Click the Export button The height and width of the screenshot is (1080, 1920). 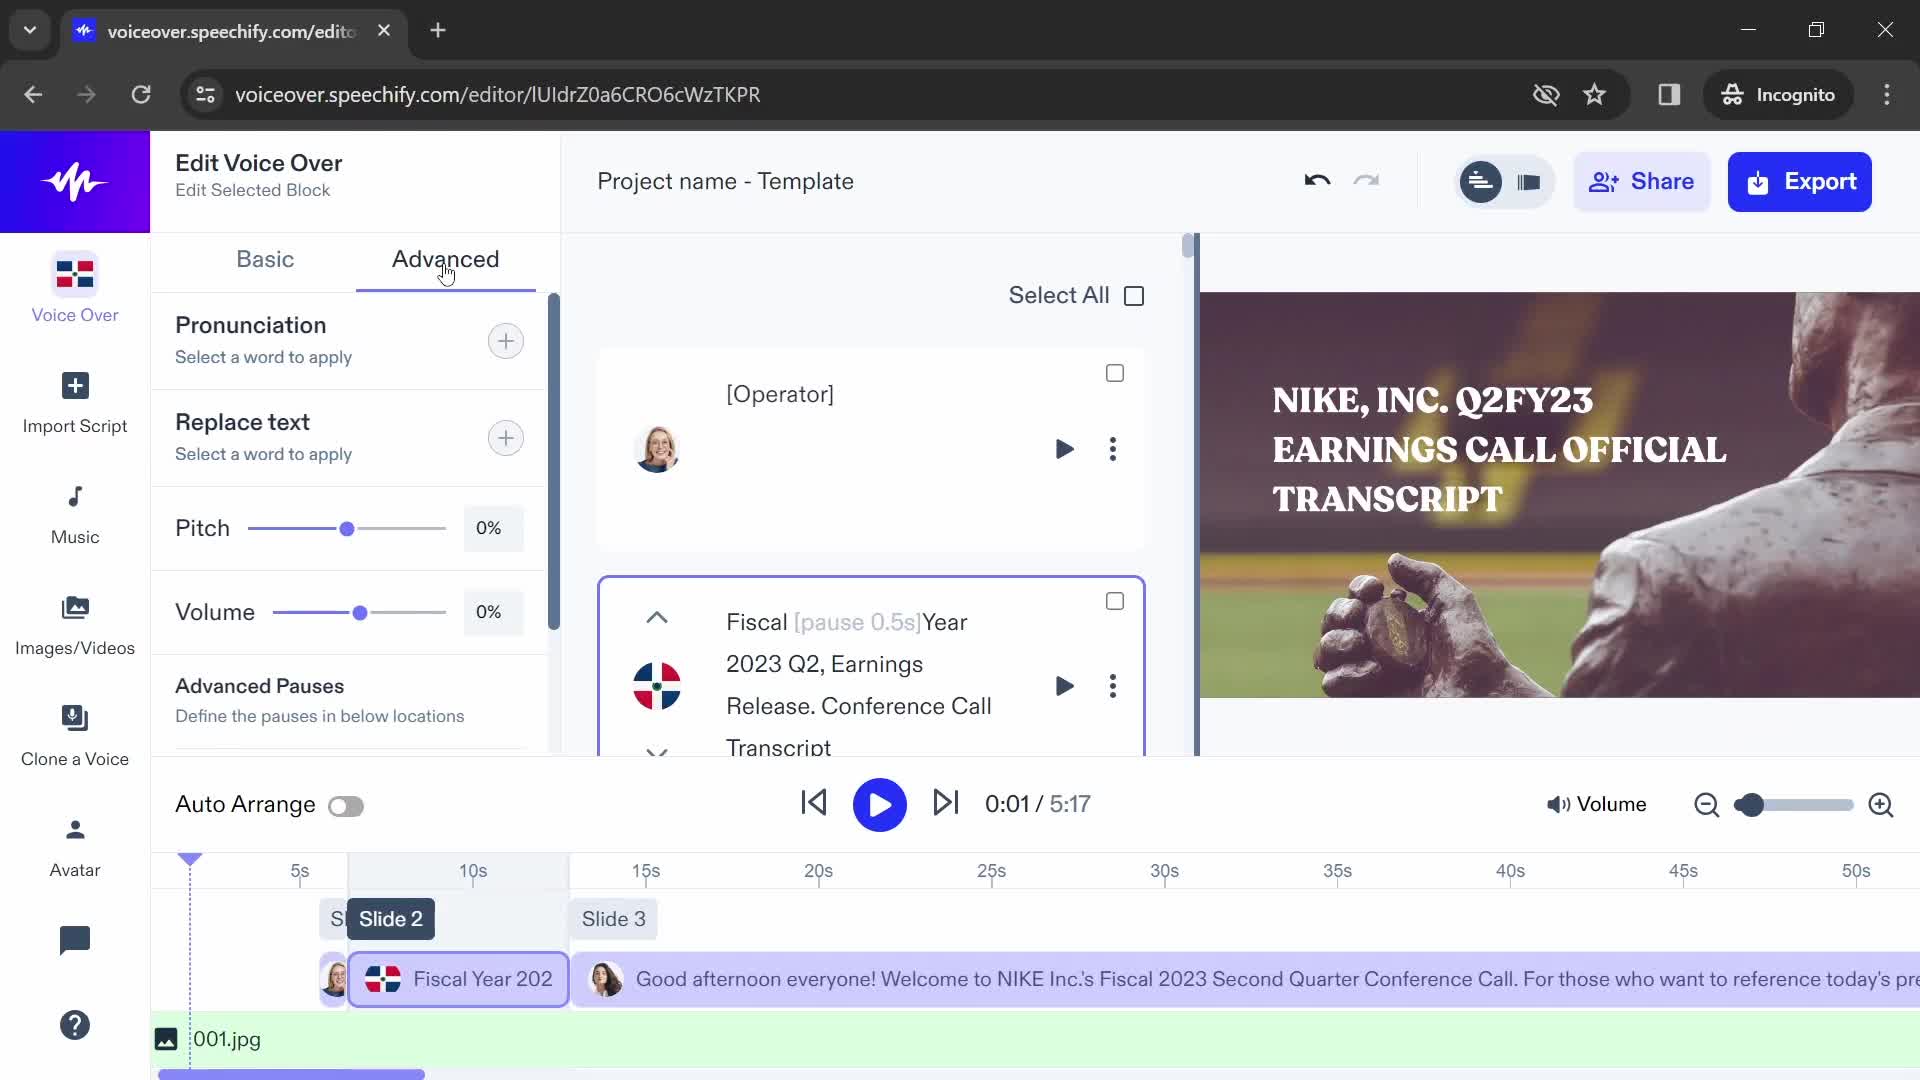click(1800, 181)
